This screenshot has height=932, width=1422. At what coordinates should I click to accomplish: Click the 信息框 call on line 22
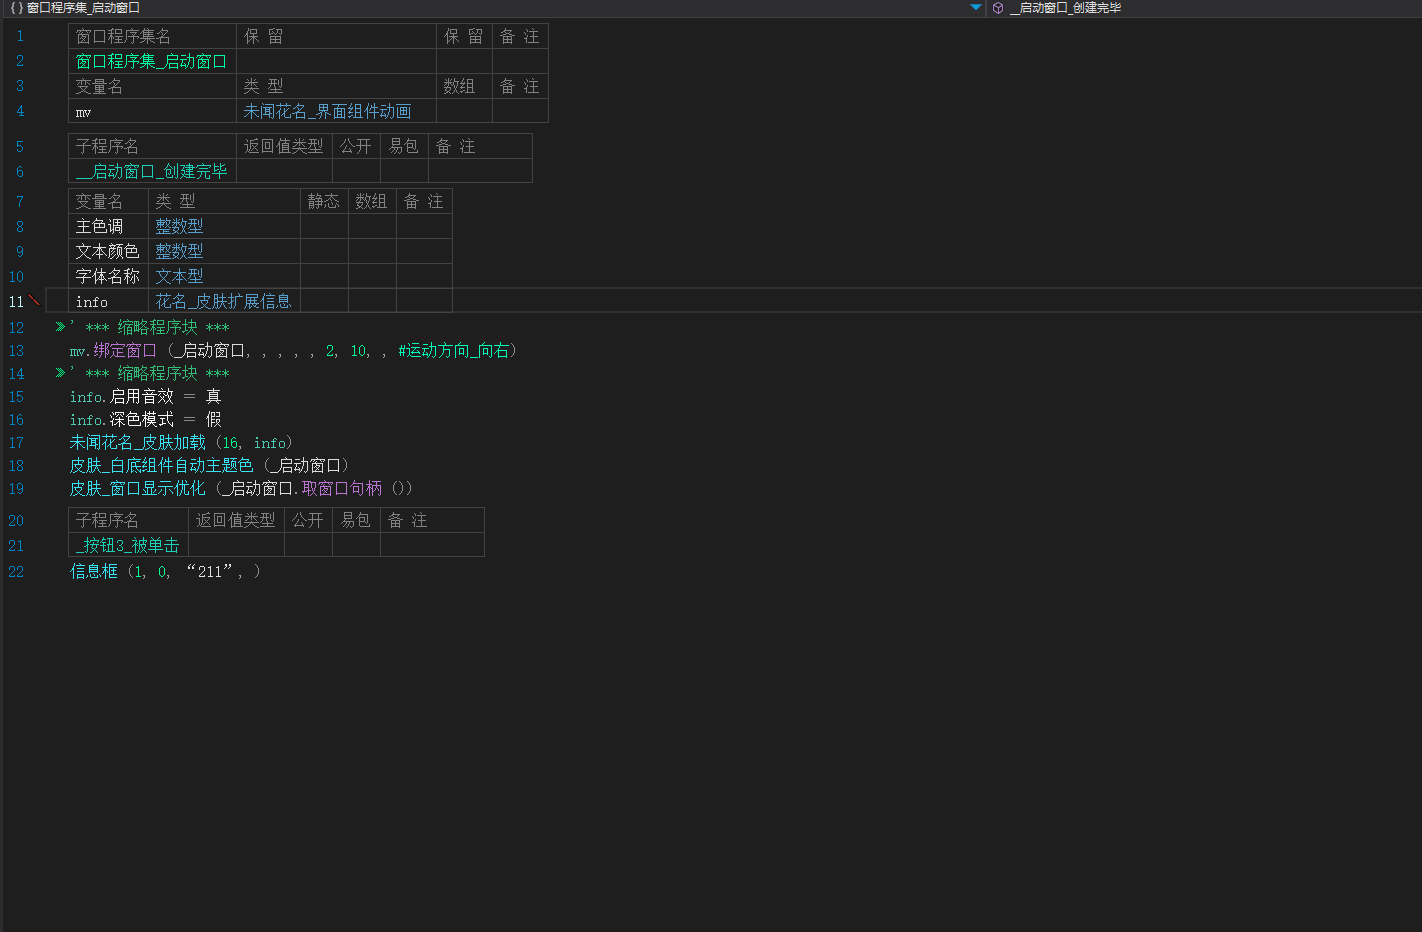coord(165,571)
